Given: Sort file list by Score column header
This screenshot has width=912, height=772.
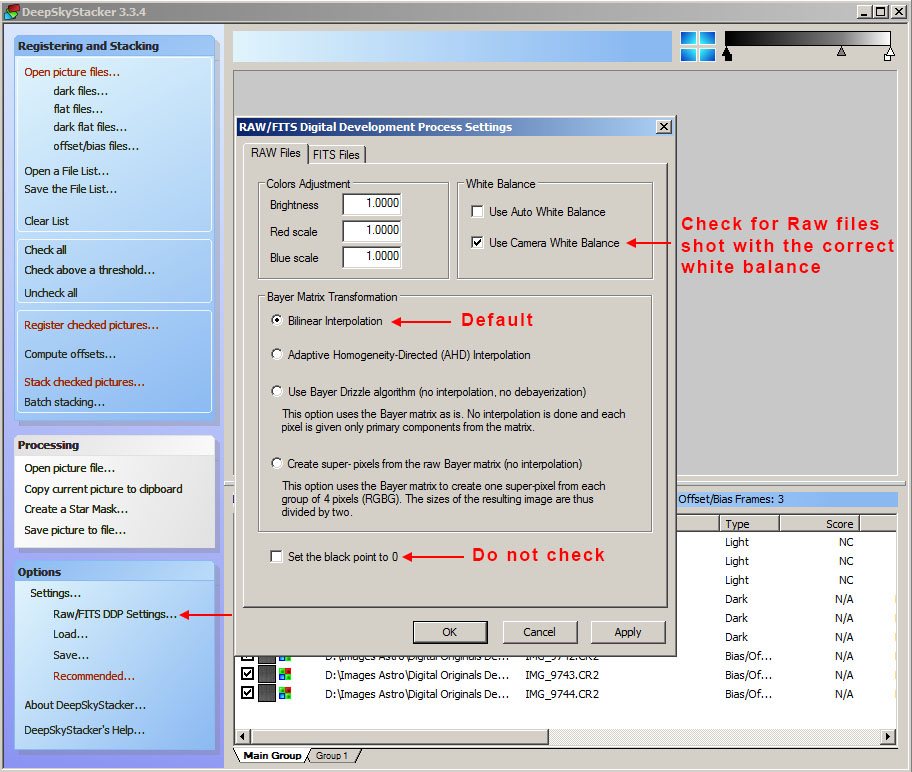Looking at the screenshot, I should pos(820,524).
